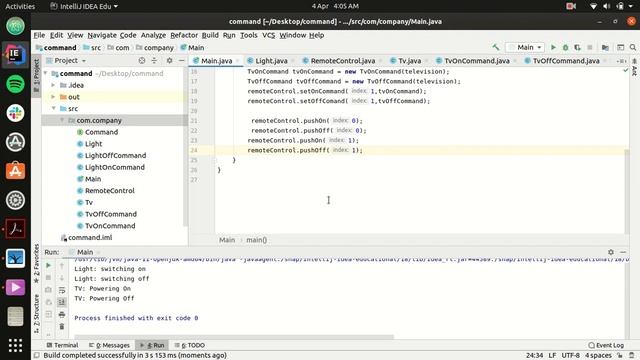Click the src breadcrumb
640x360 pixels.
coord(92,48)
